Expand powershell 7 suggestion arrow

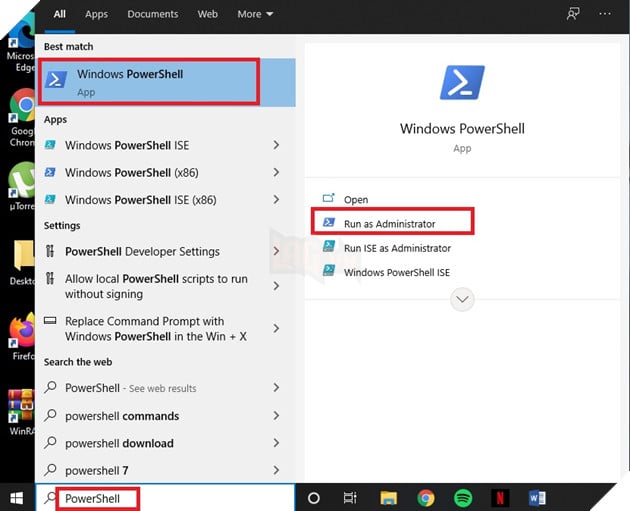tap(276, 470)
